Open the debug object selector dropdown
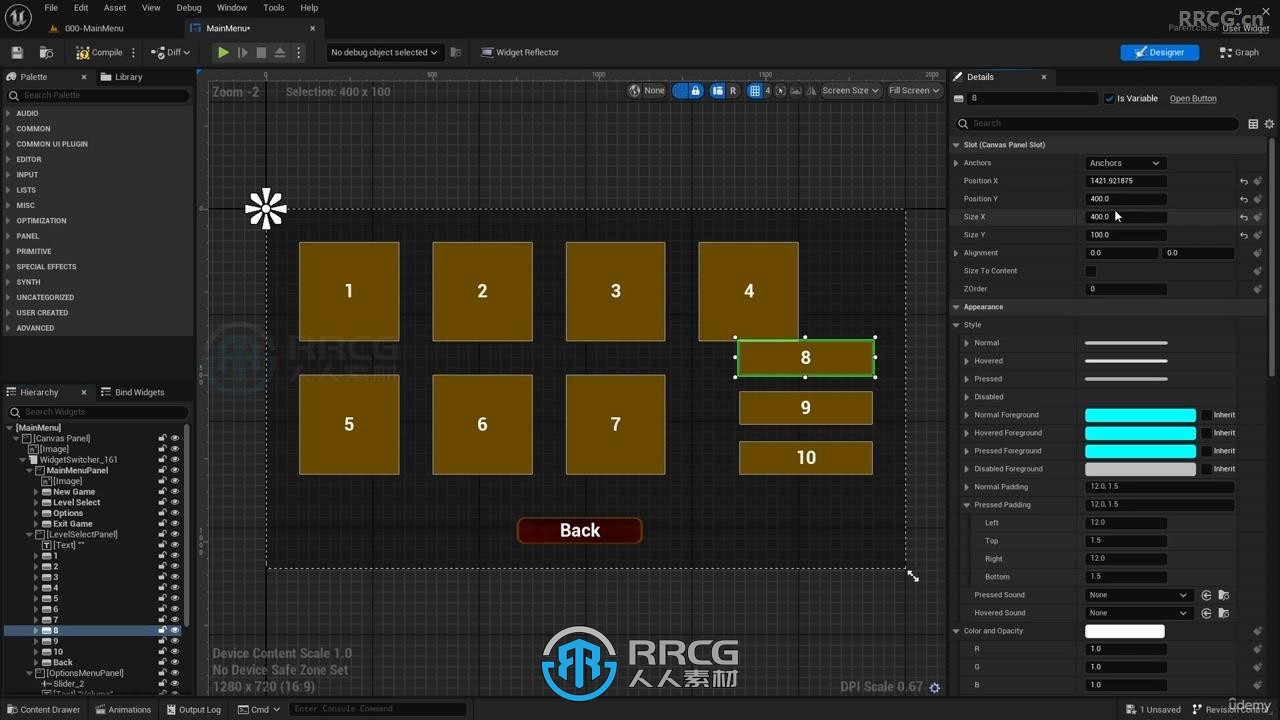1280x720 pixels. point(384,52)
